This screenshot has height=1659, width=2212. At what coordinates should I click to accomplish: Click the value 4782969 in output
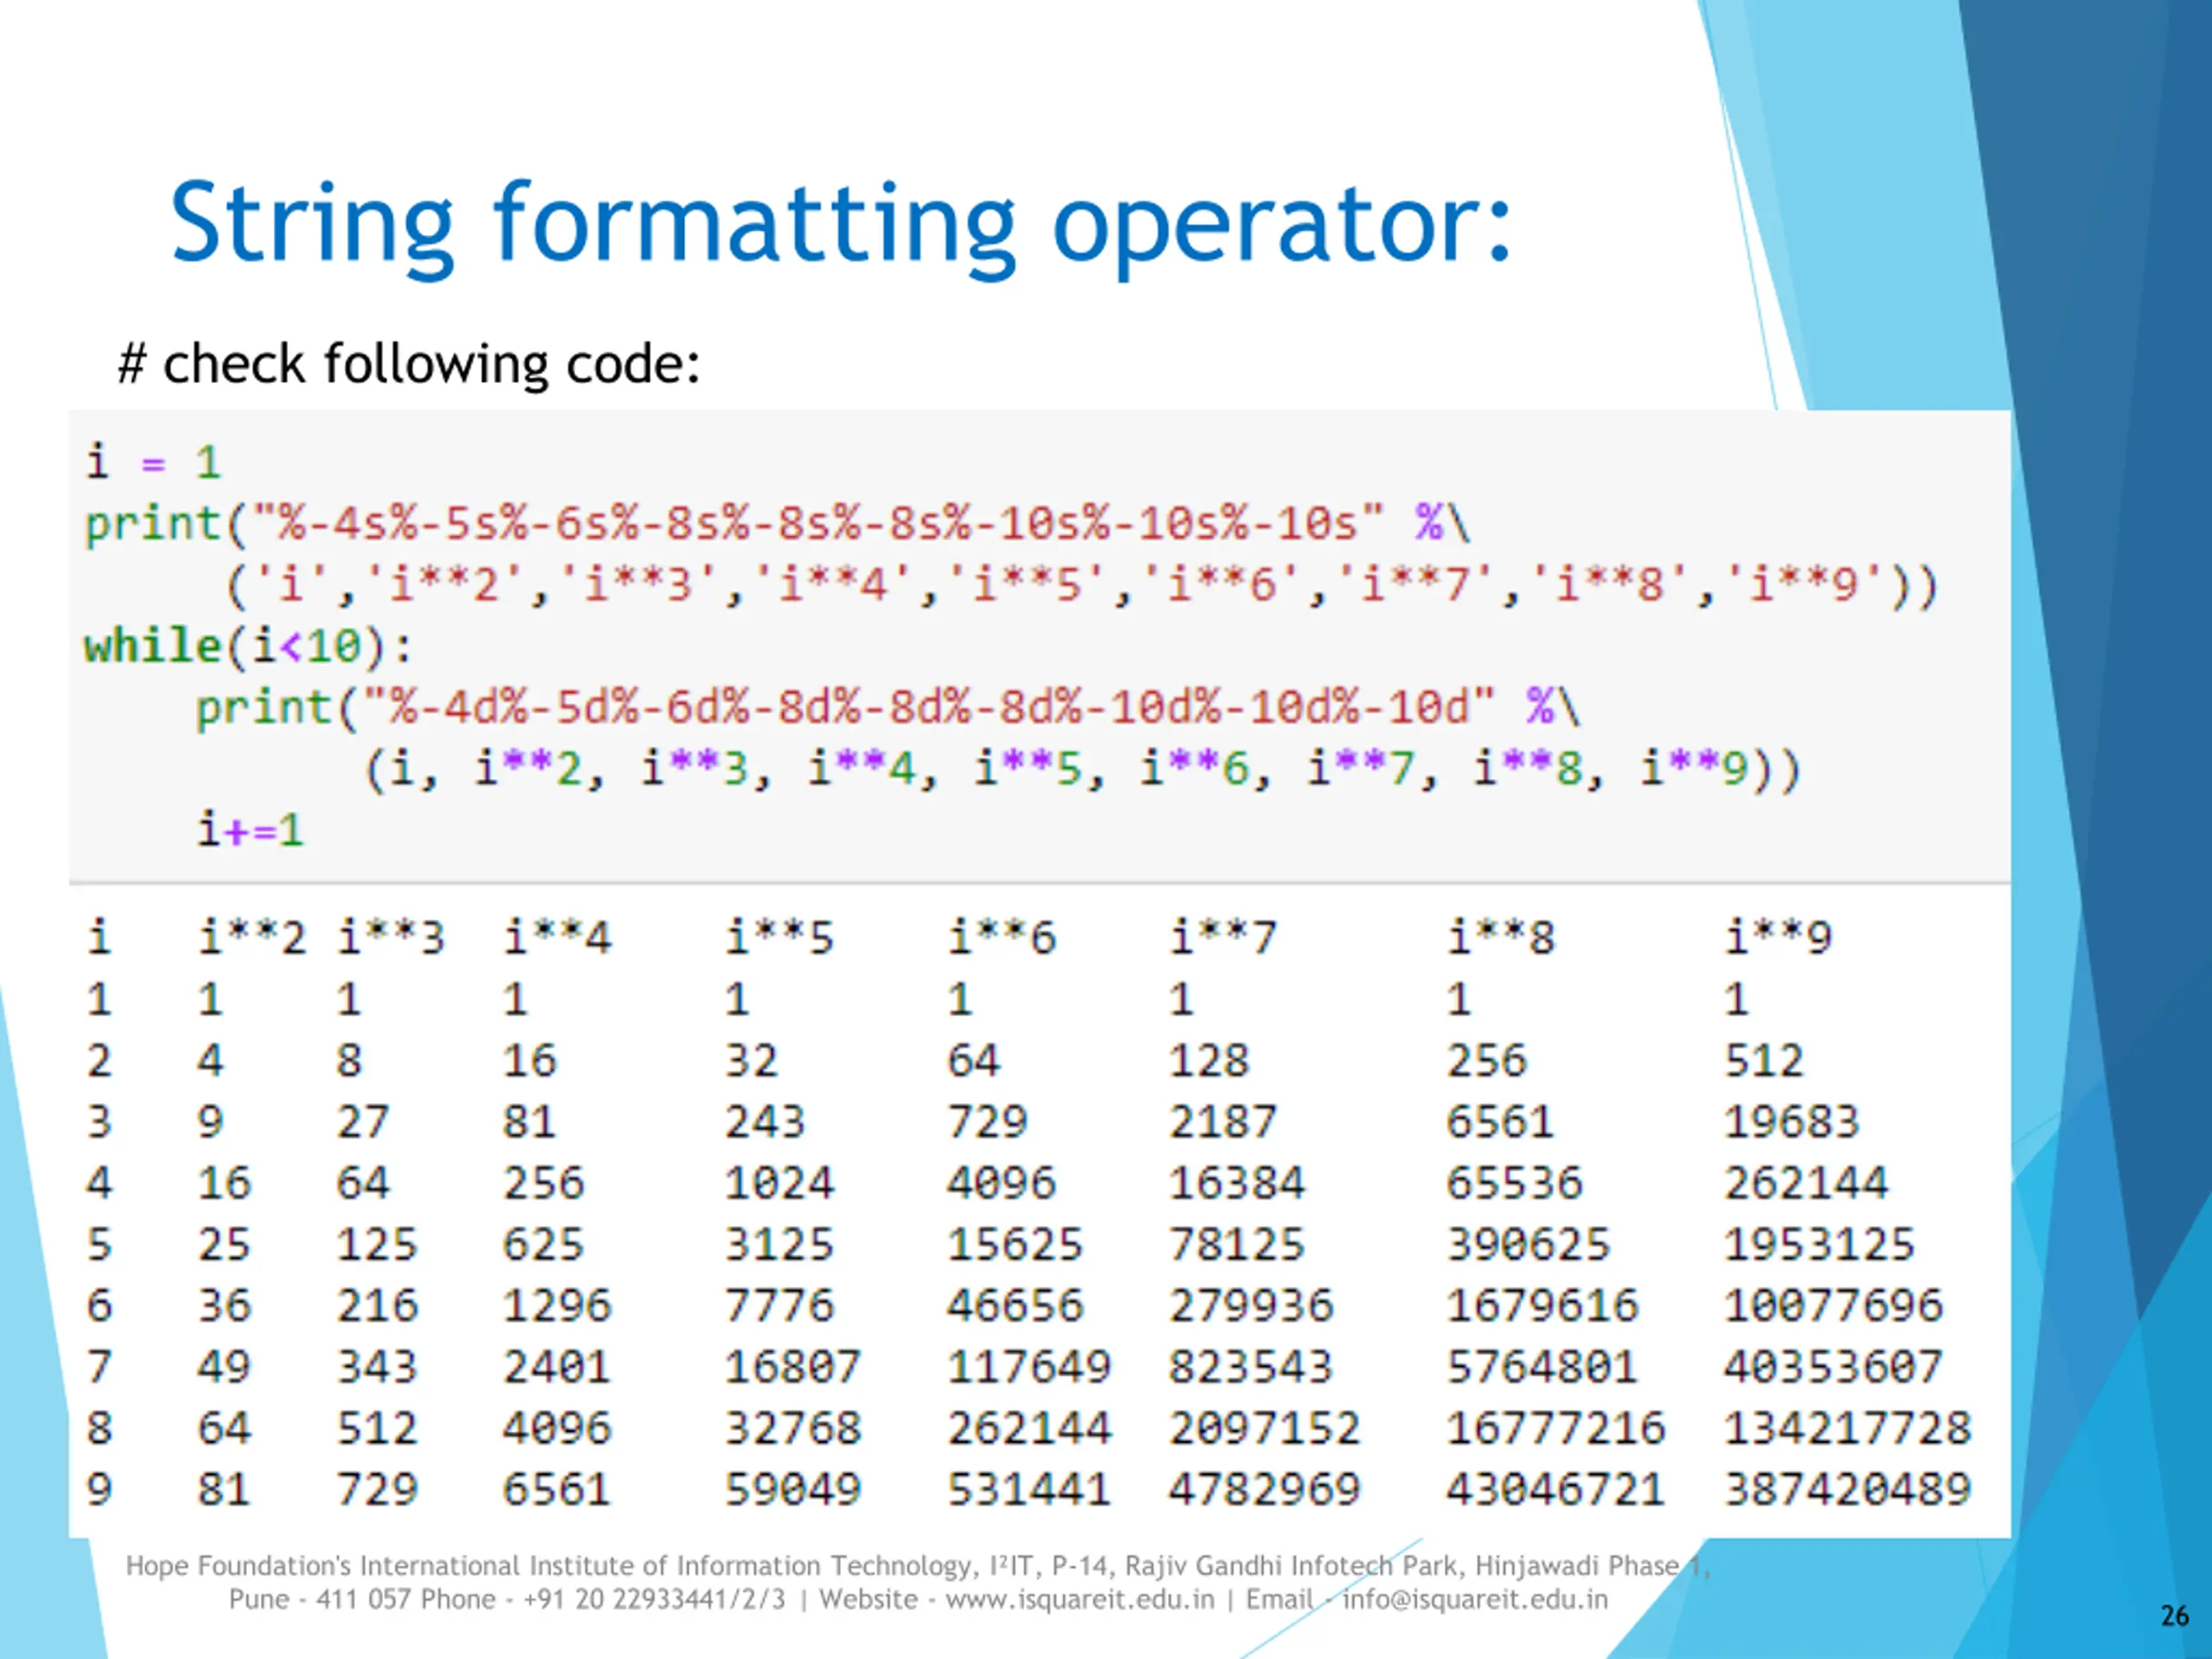point(1265,1489)
